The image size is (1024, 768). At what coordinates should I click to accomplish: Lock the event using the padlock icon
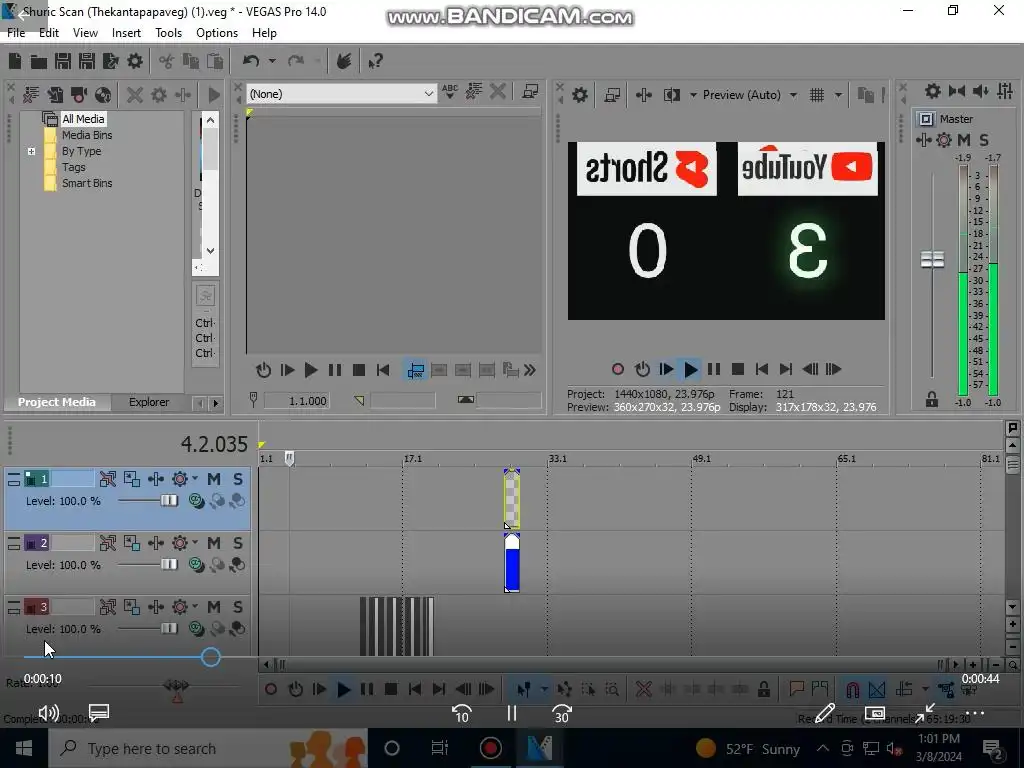tap(763, 689)
